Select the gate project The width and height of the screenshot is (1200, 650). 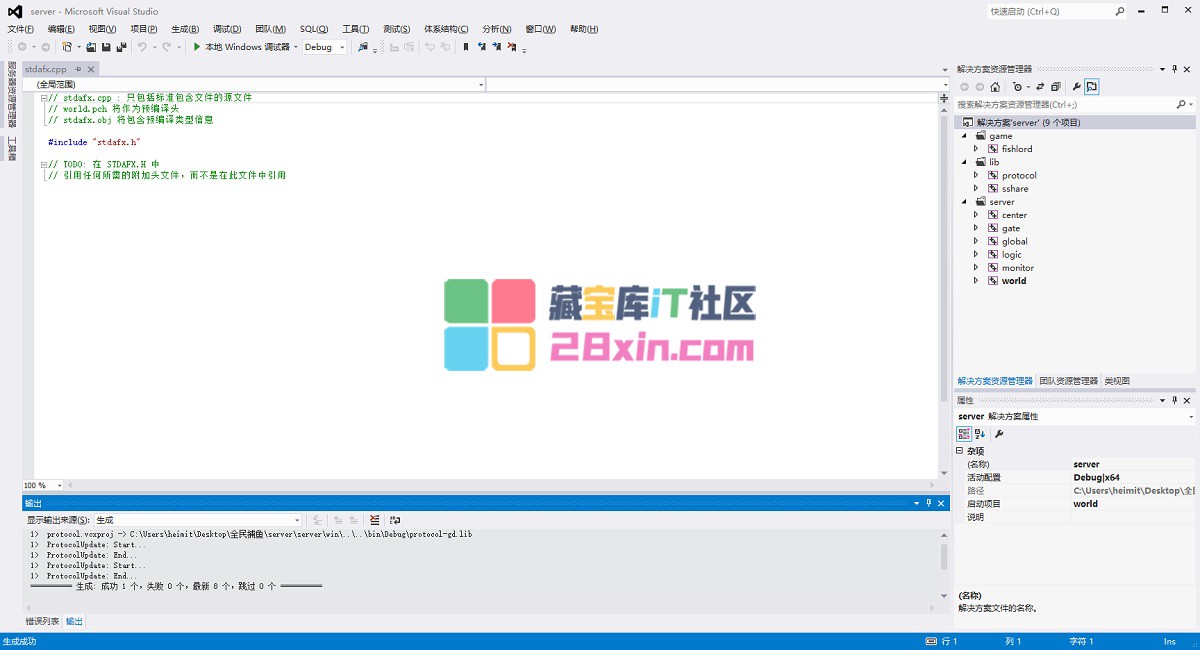point(1011,228)
